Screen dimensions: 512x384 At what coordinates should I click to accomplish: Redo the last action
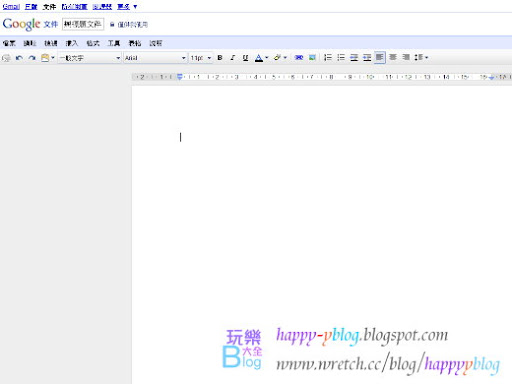32,58
